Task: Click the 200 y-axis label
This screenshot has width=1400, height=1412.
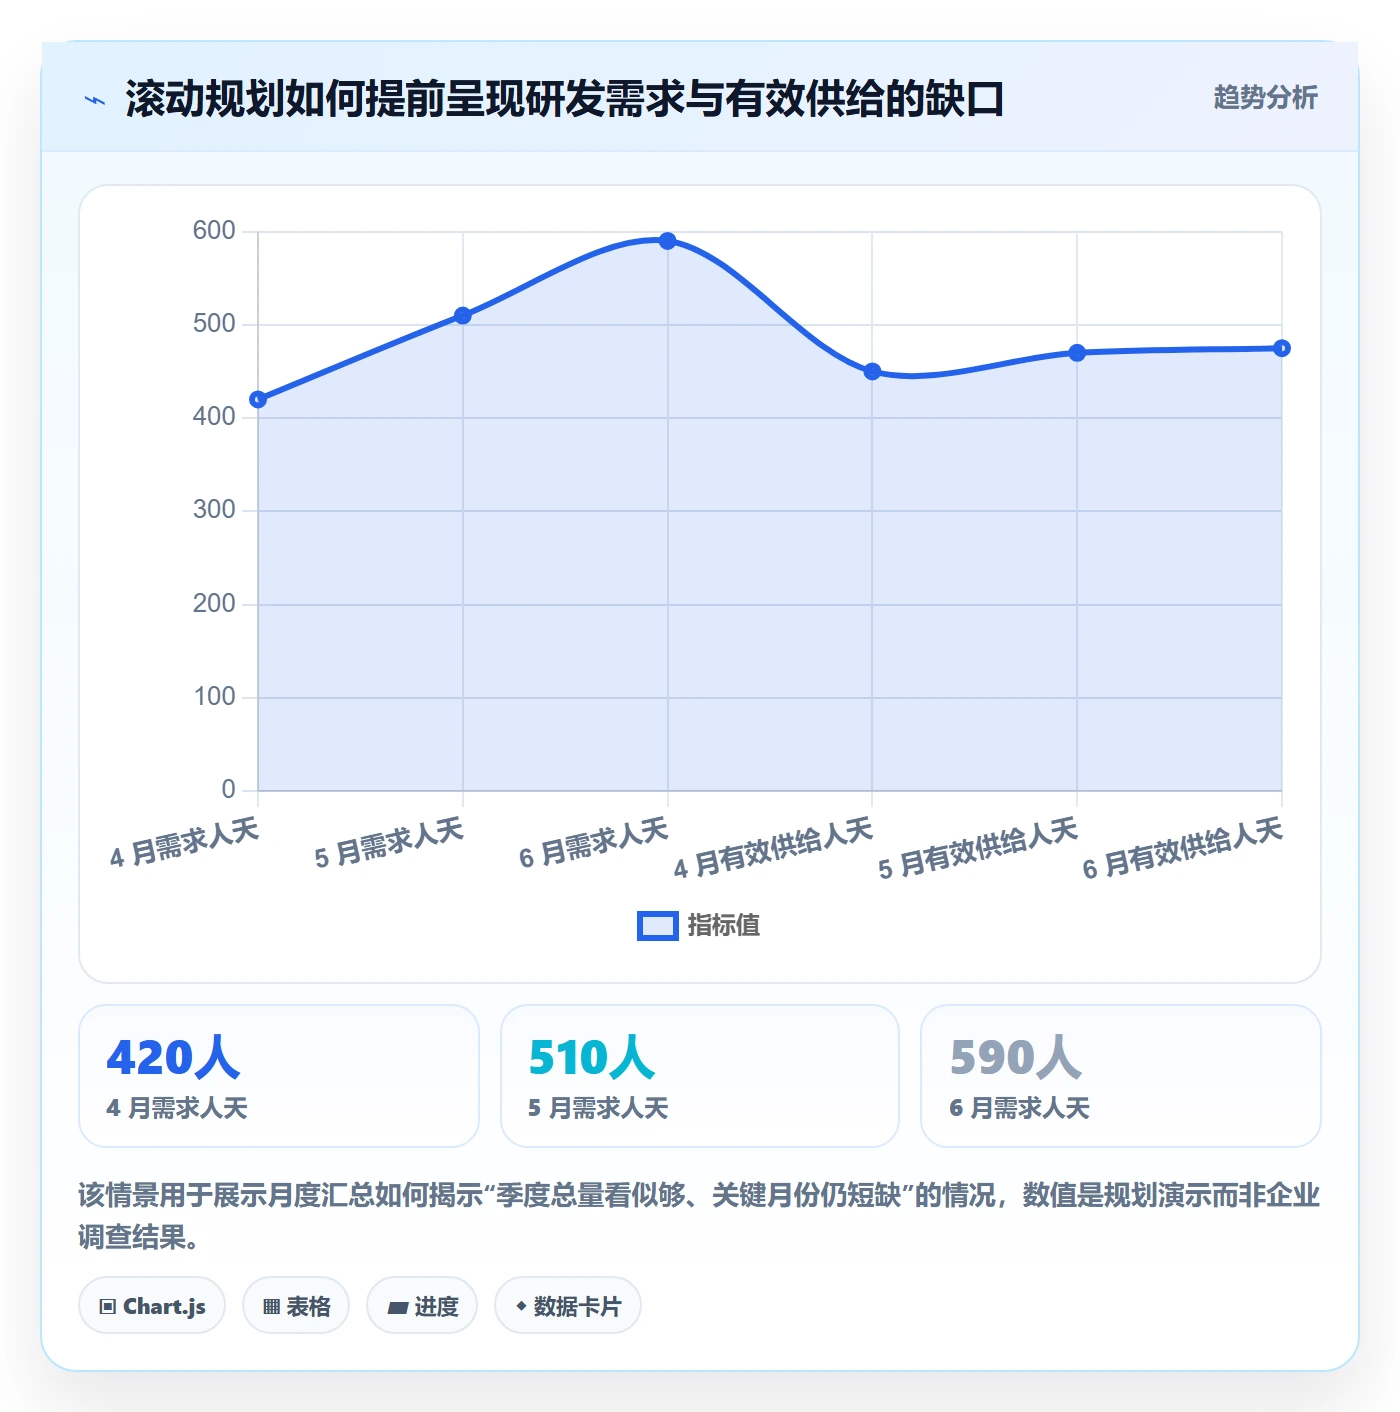Action: click(214, 604)
